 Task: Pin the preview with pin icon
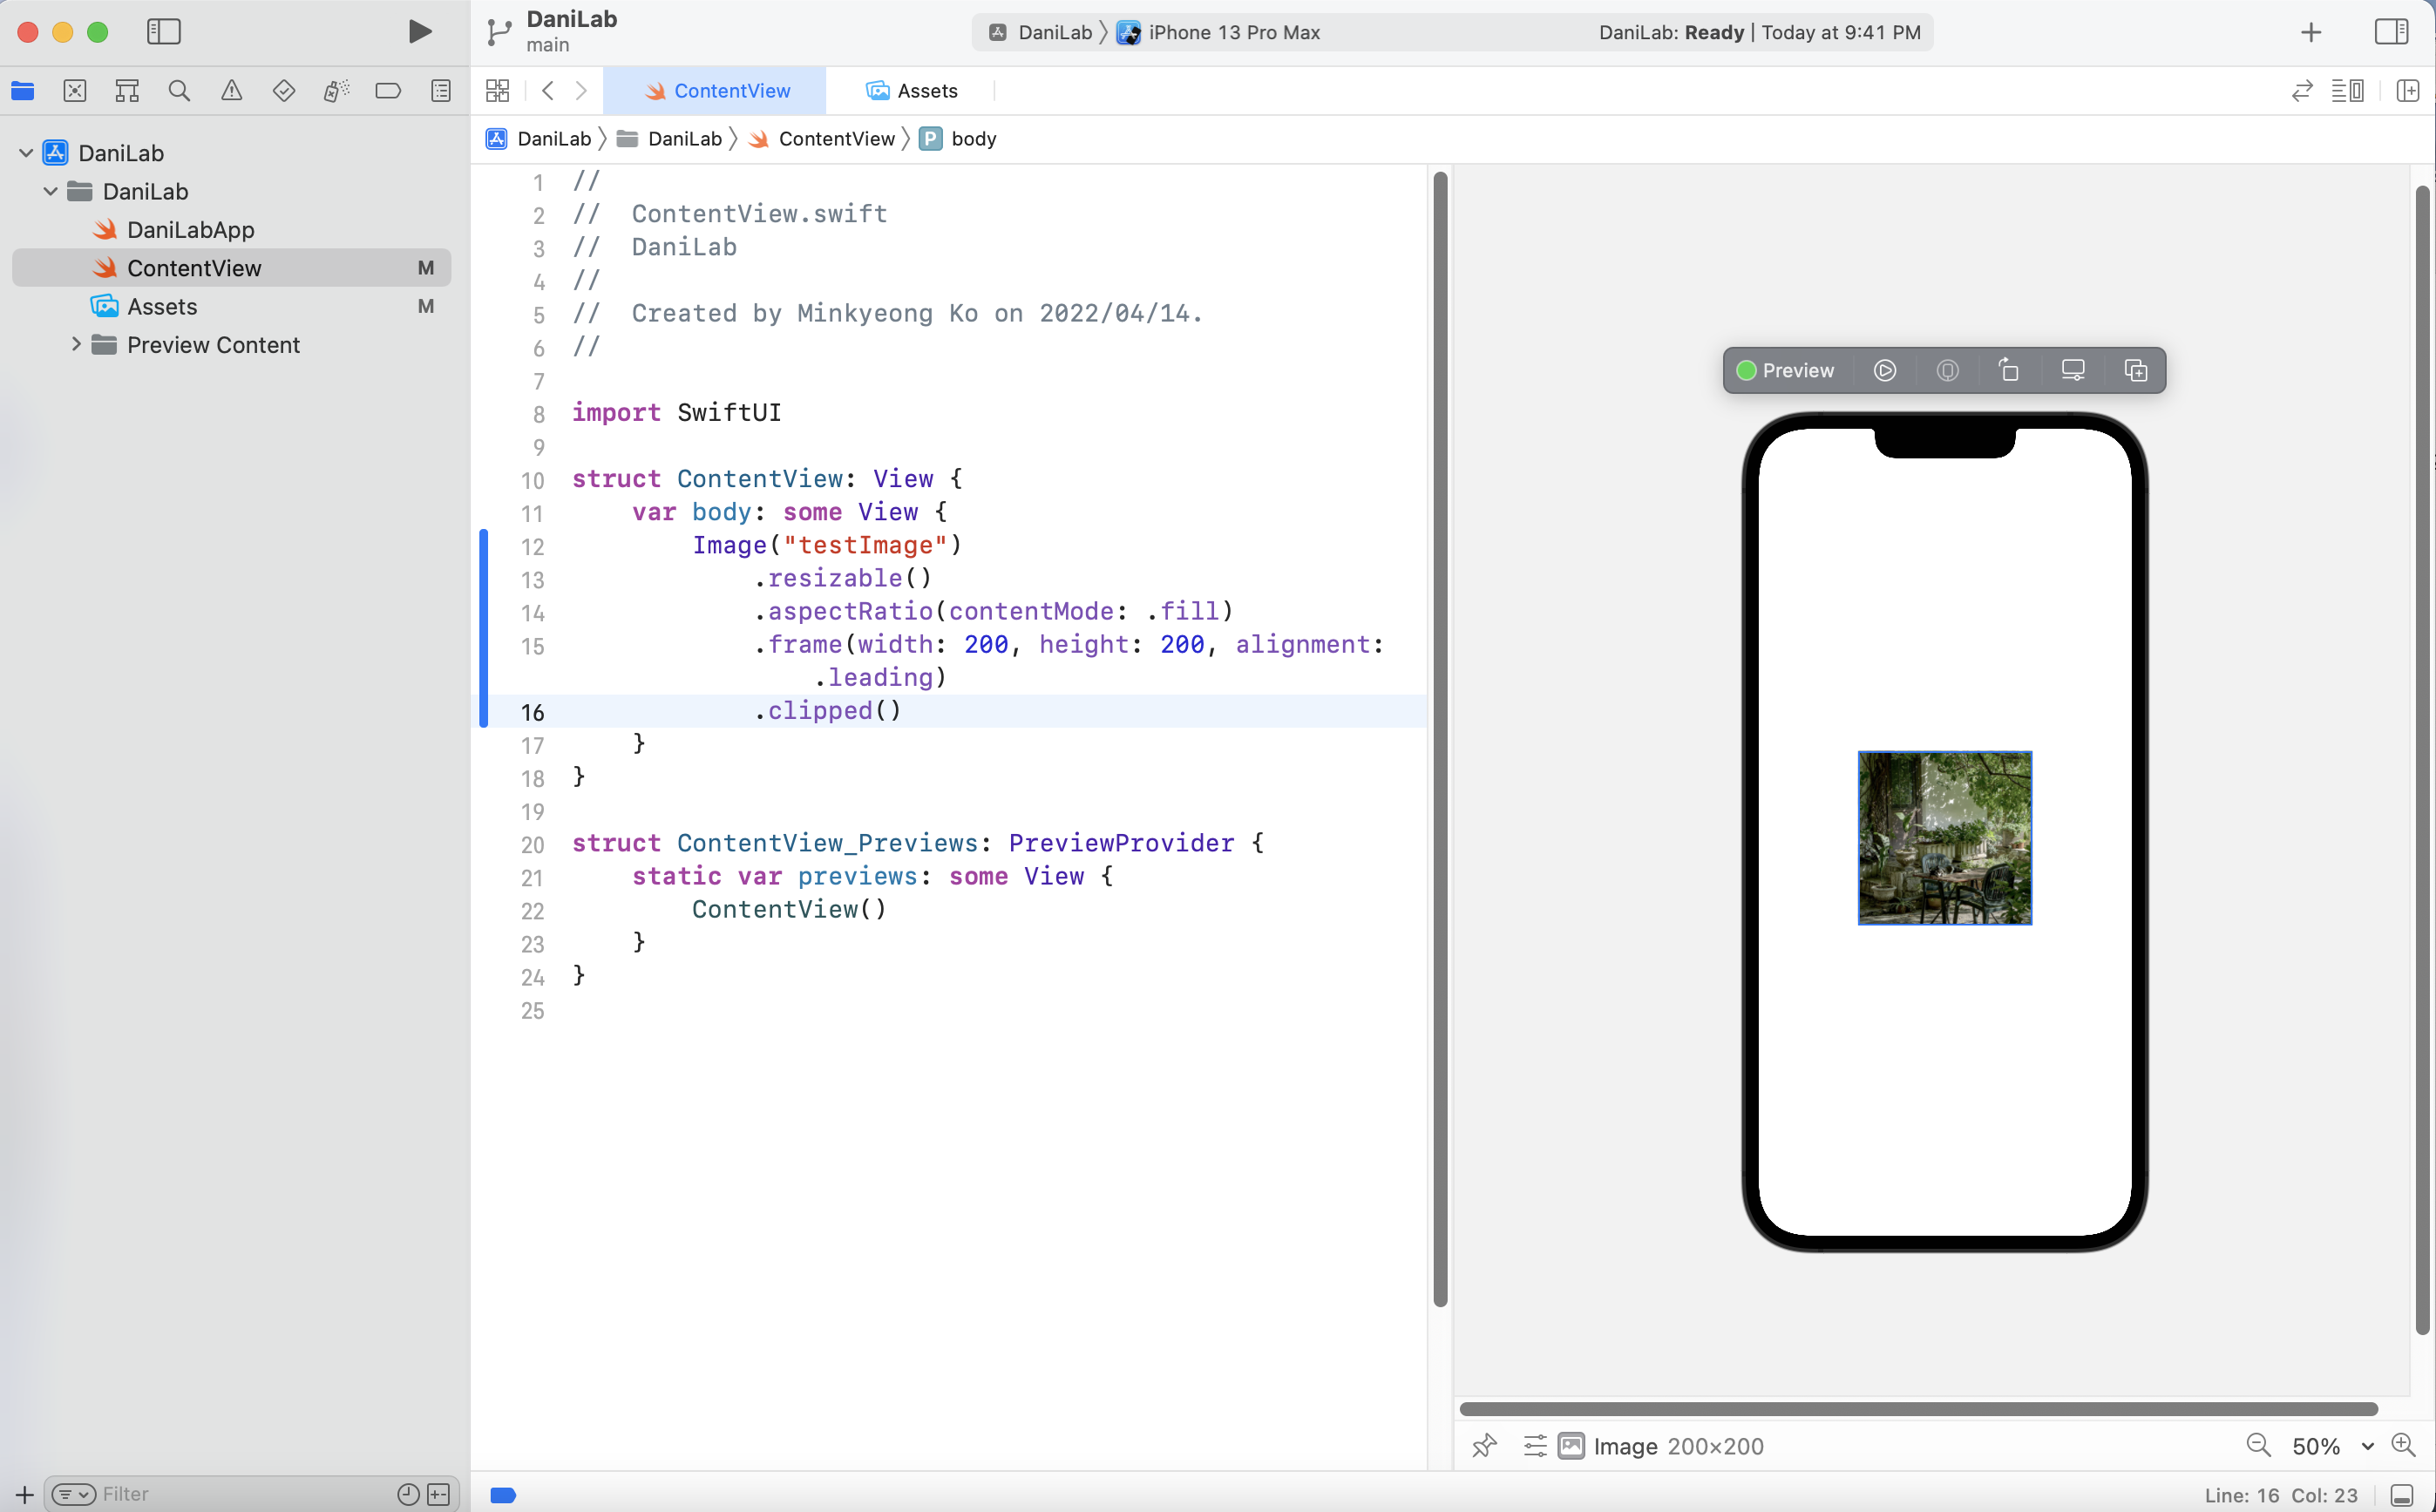click(1484, 1445)
